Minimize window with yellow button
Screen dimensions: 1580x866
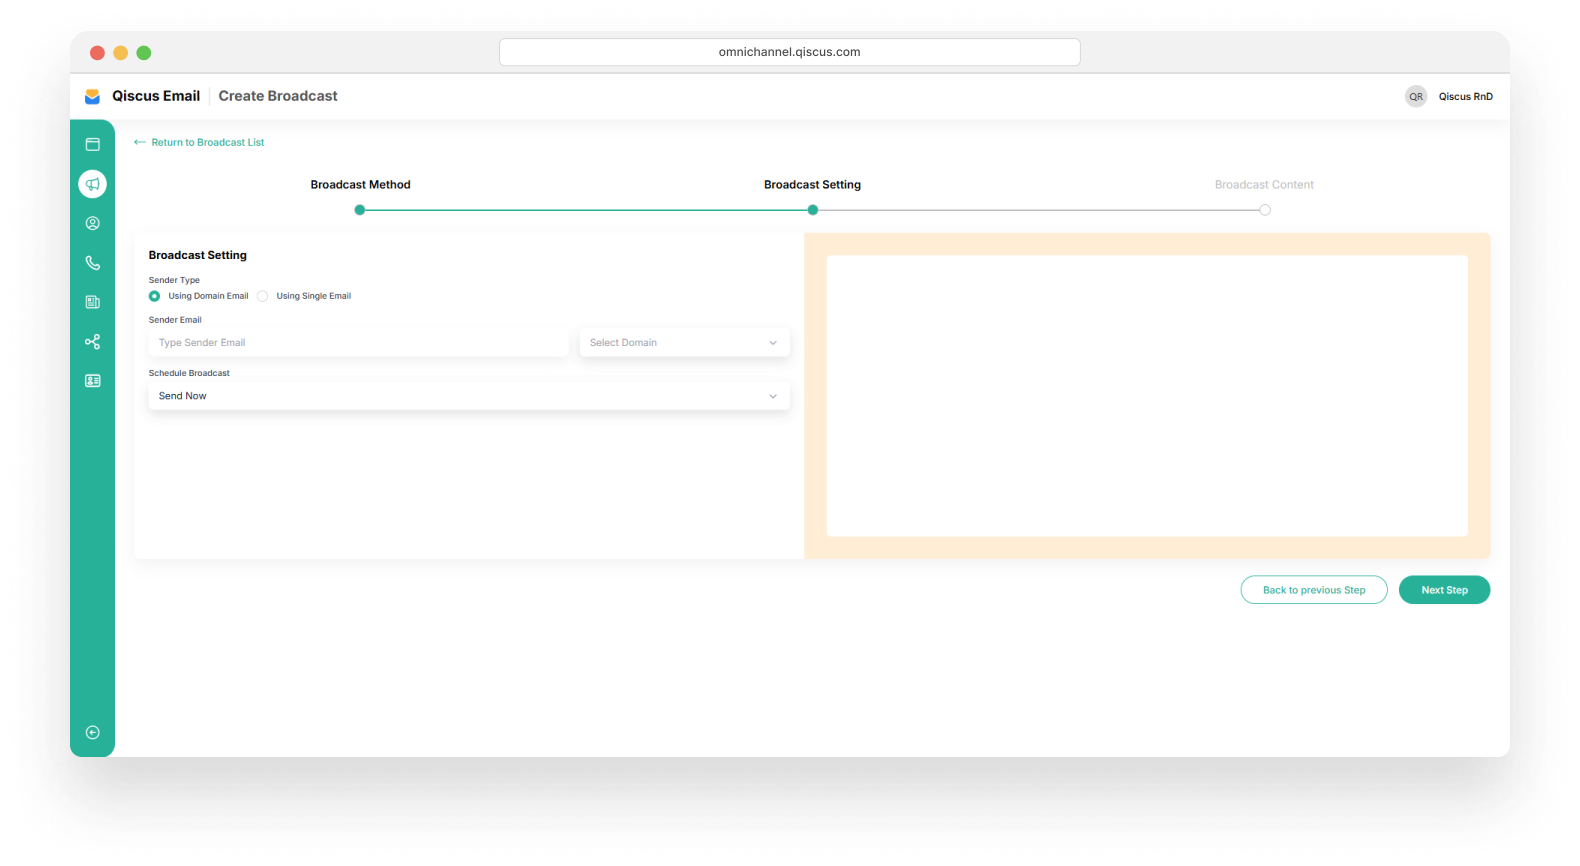(x=120, y=53)
